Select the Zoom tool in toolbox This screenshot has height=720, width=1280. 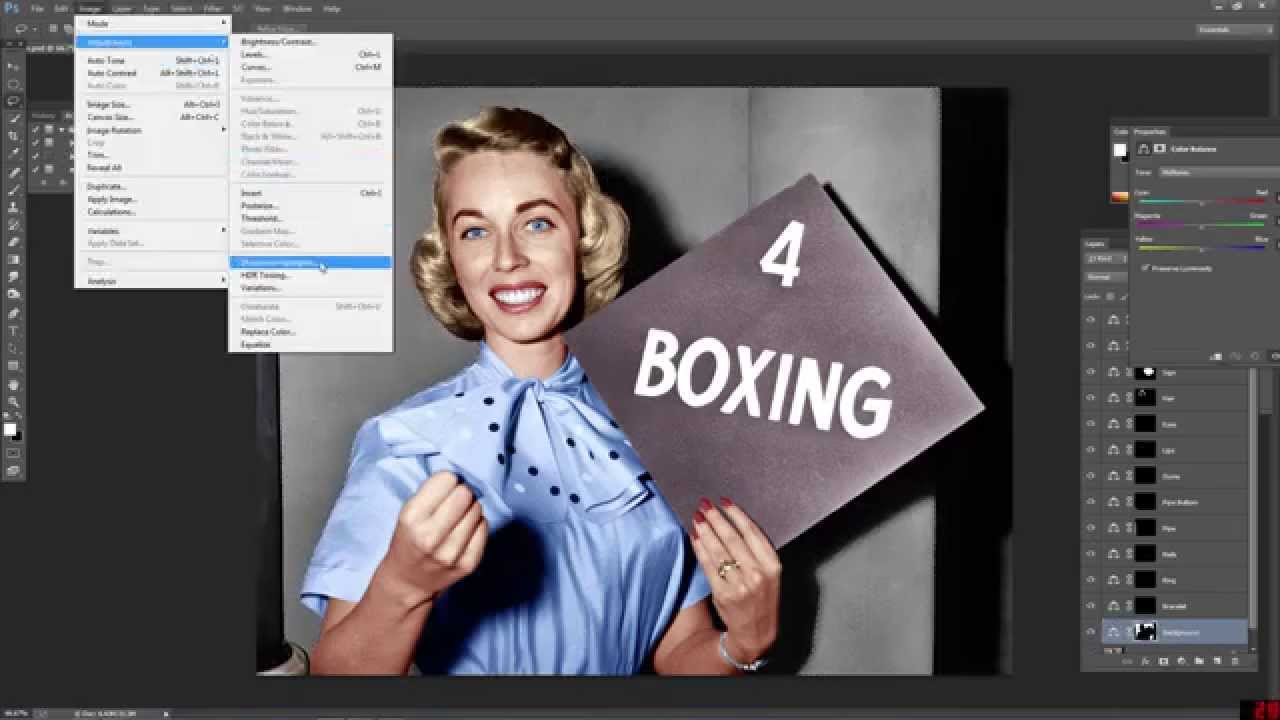(13, 402)
